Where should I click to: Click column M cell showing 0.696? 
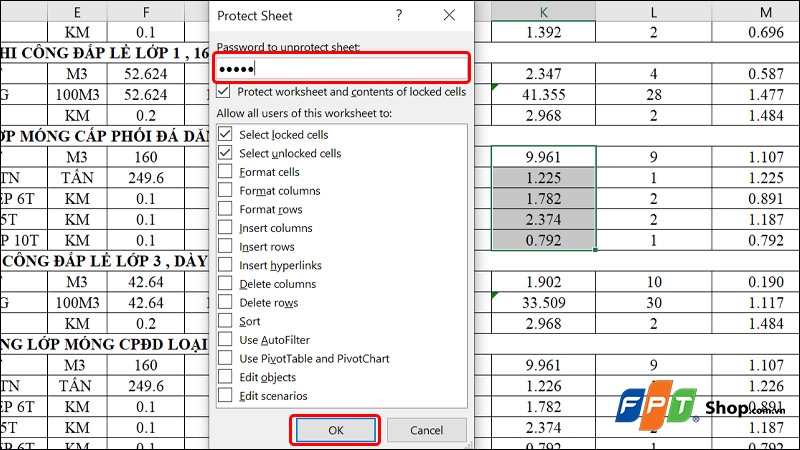tap(756, 32)
